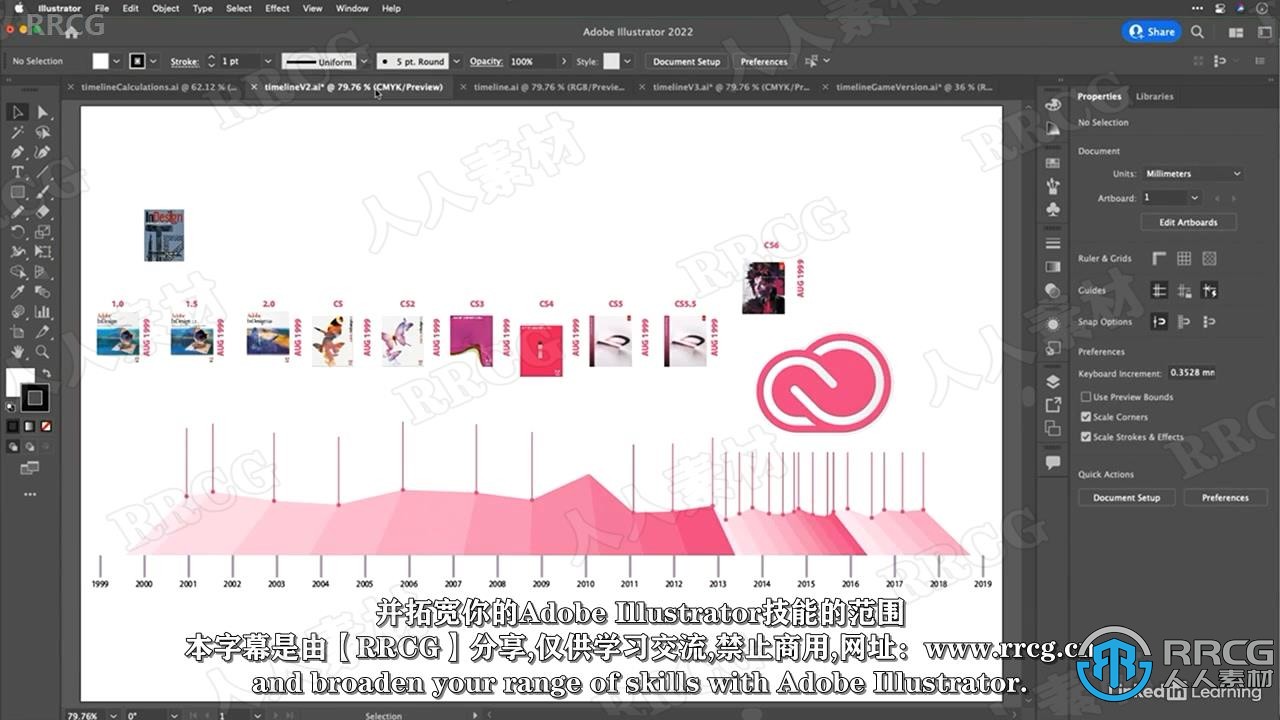The image size is (1280, 720).
Task: Toggle lock guides button
Action: point(1184,291)
